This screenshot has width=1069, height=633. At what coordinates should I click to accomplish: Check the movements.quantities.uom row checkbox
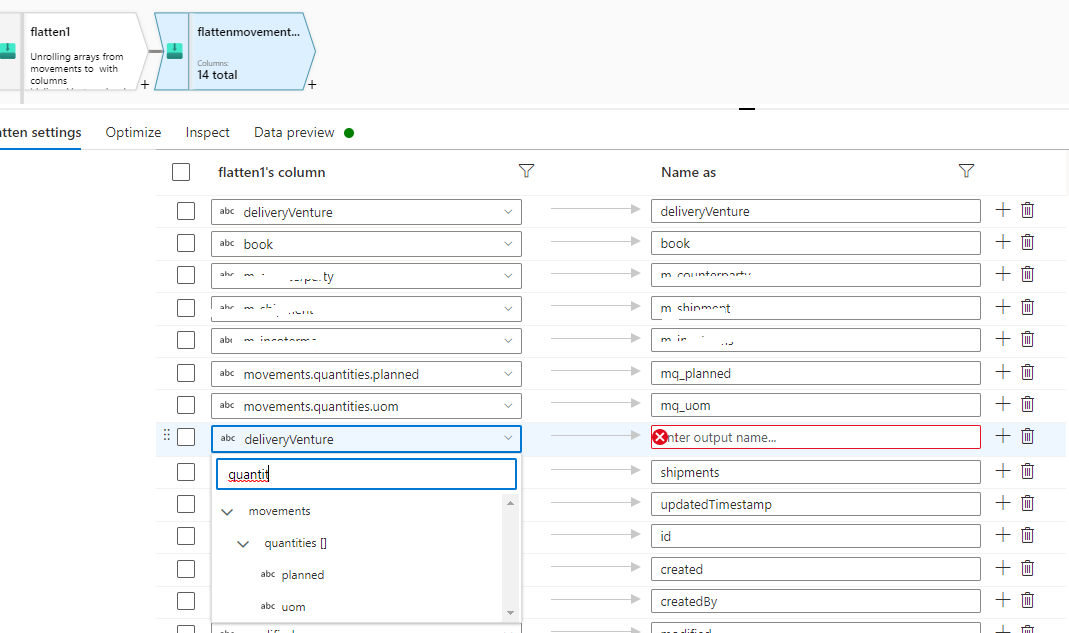pyautogui.click(x=185, y=404)
